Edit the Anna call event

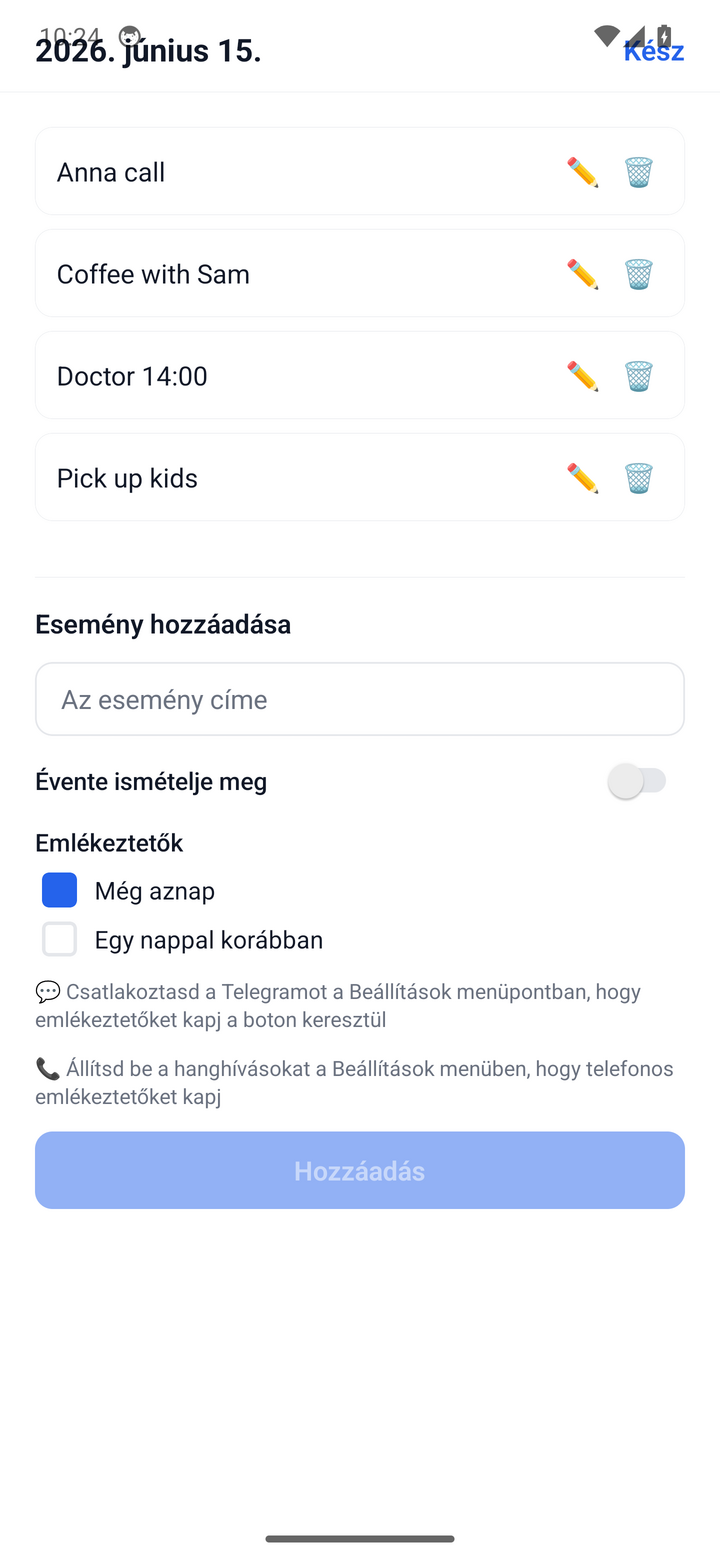coord(582,172)
